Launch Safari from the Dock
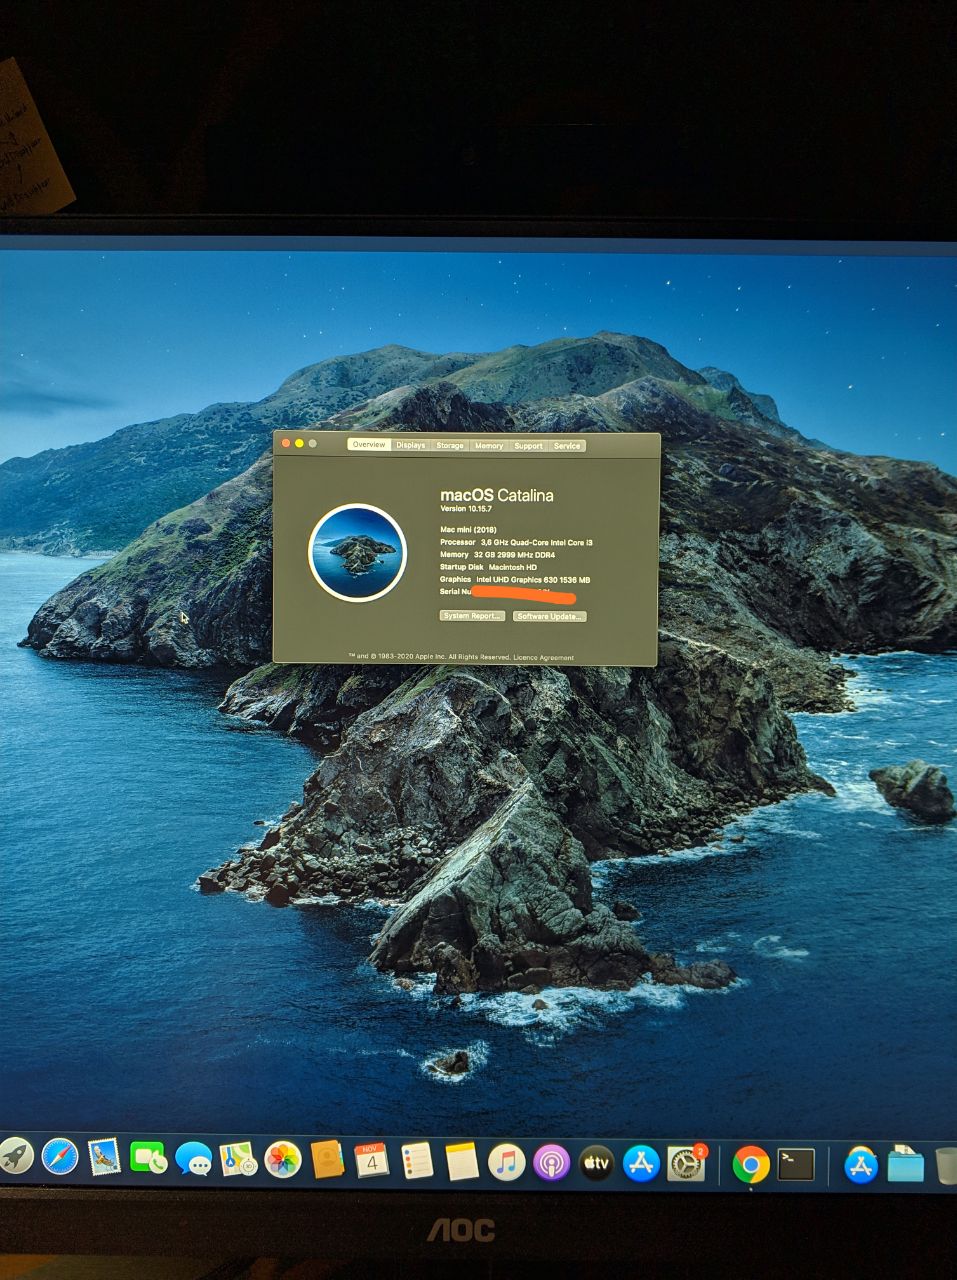Image resolution: width=957 pixels, height=1280 pixels. (60, 1158)
